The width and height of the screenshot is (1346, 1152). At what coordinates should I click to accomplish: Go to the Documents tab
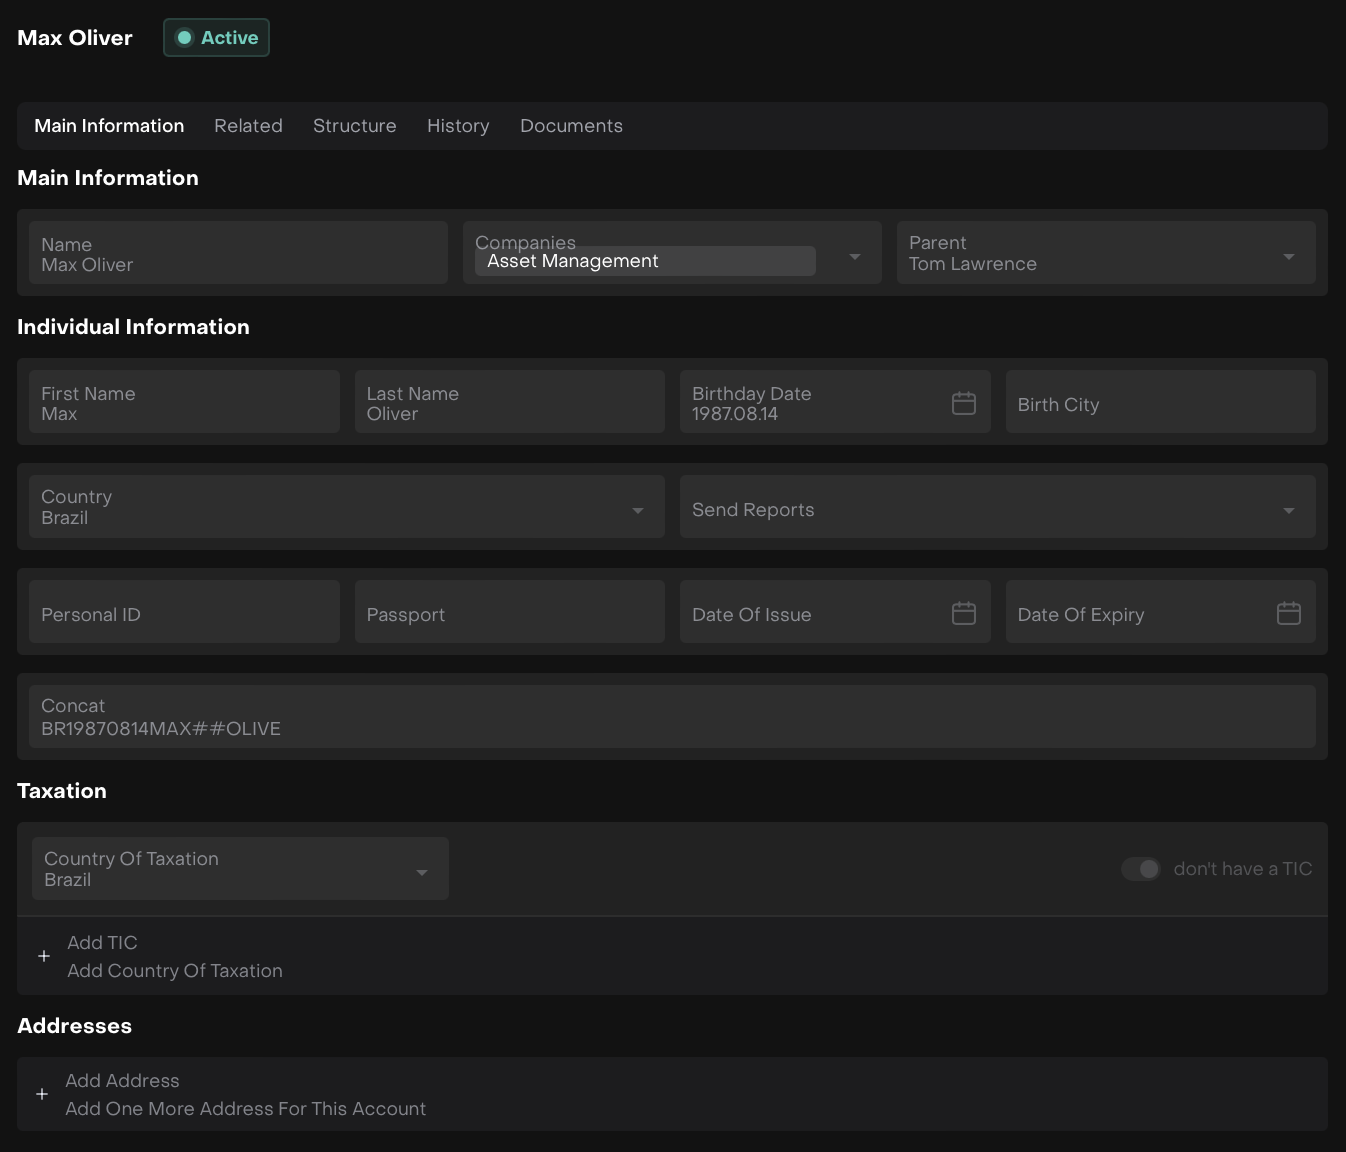(571, 126)
